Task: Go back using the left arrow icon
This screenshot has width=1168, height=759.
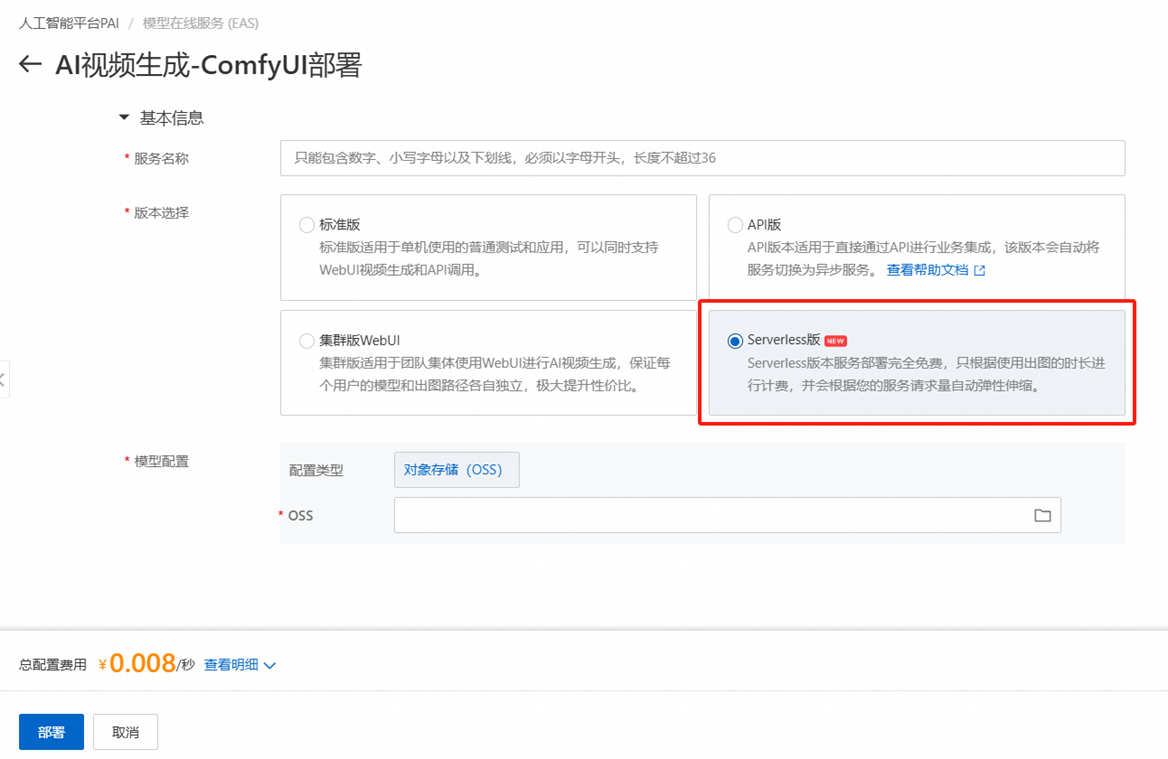Action: 30,64
